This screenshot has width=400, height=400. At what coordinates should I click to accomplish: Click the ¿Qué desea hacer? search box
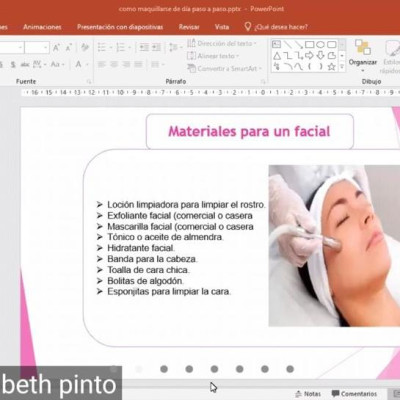coord(276,27)
